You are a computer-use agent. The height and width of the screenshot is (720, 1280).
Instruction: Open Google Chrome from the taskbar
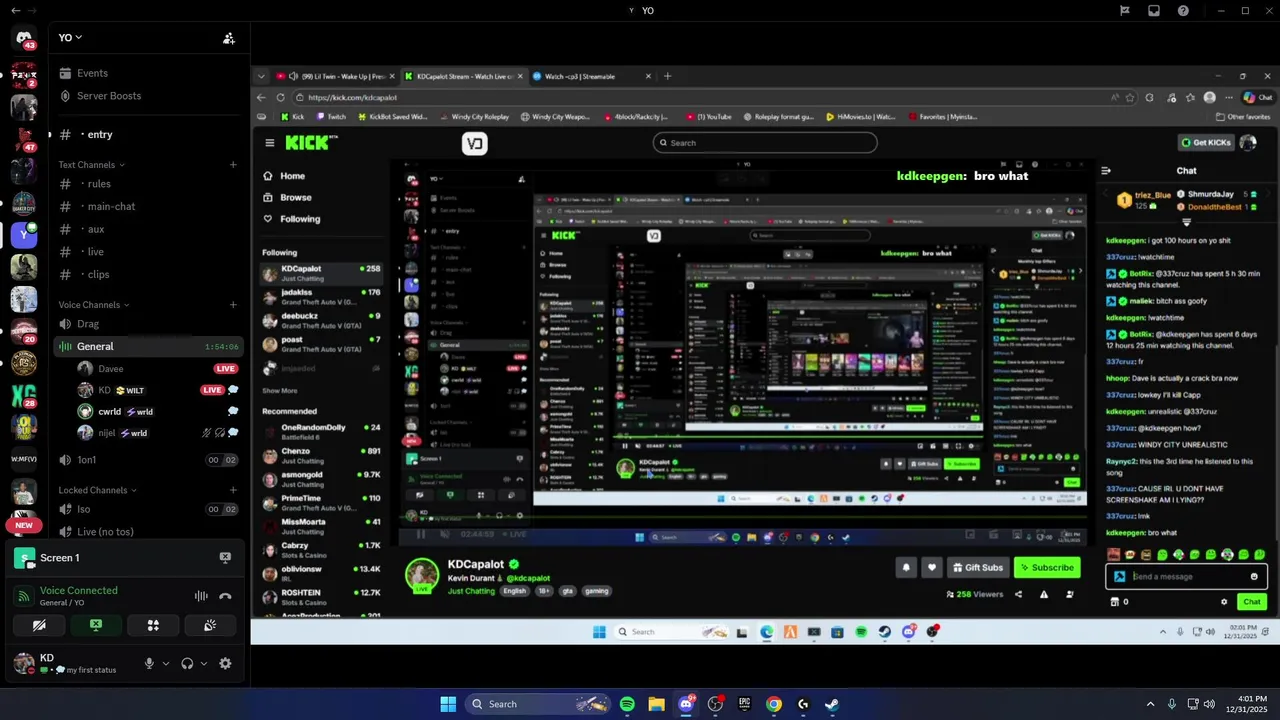pyautogui.click(x=774, y=704)
